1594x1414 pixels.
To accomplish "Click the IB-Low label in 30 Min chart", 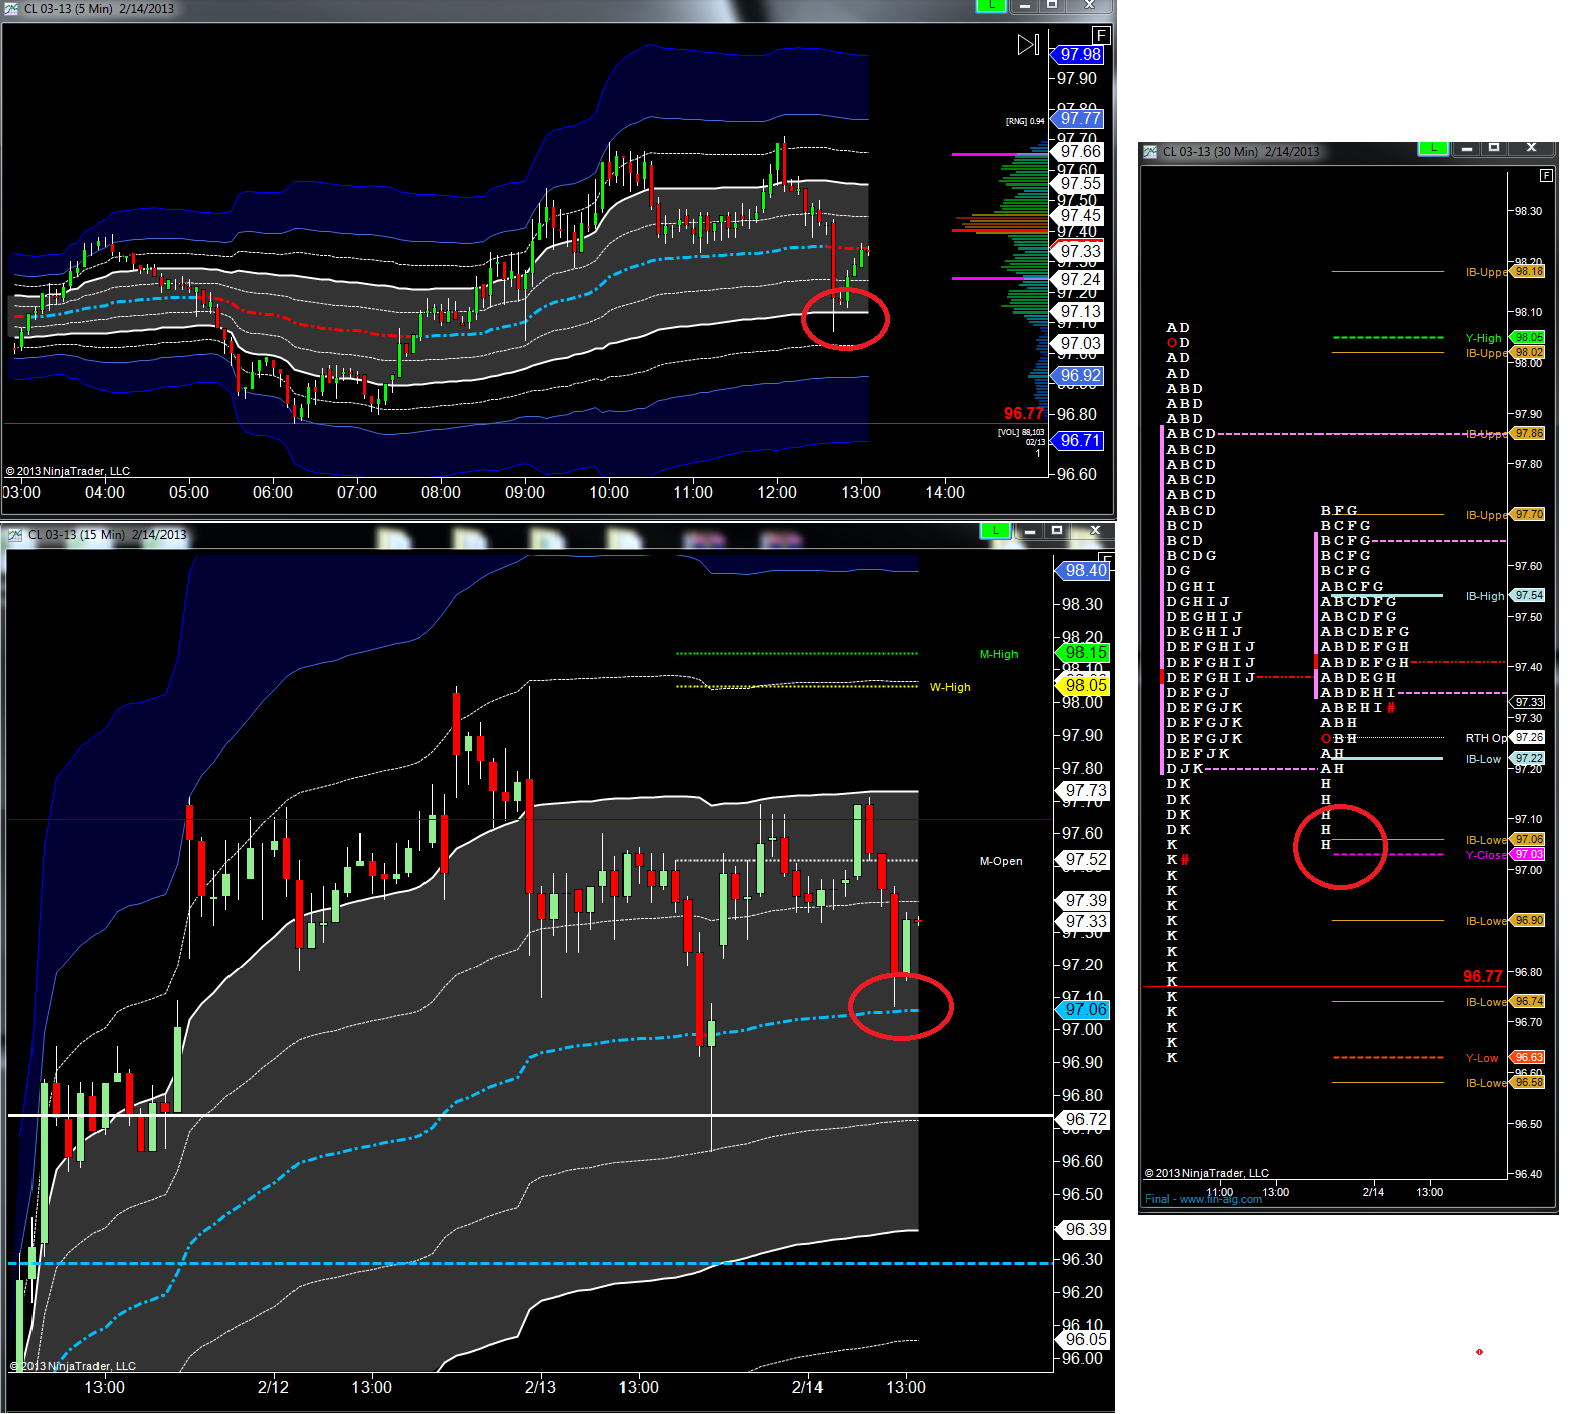I will tap(1484, 759).
